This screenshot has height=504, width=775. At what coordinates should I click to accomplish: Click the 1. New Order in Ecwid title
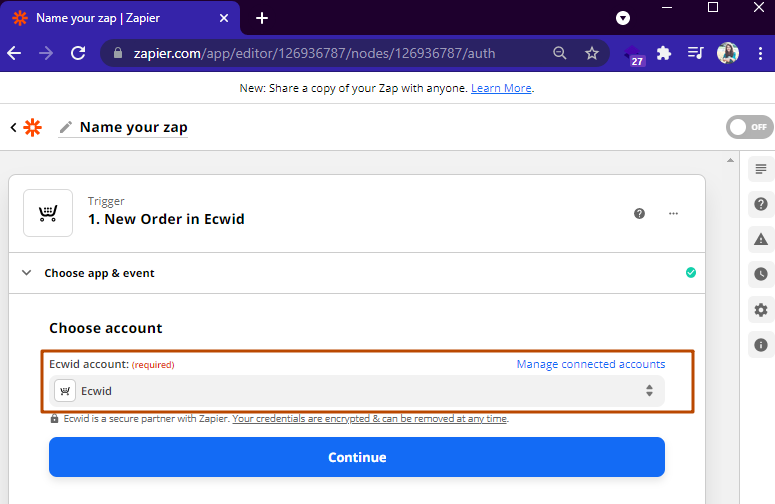click(x=166, y=219)
